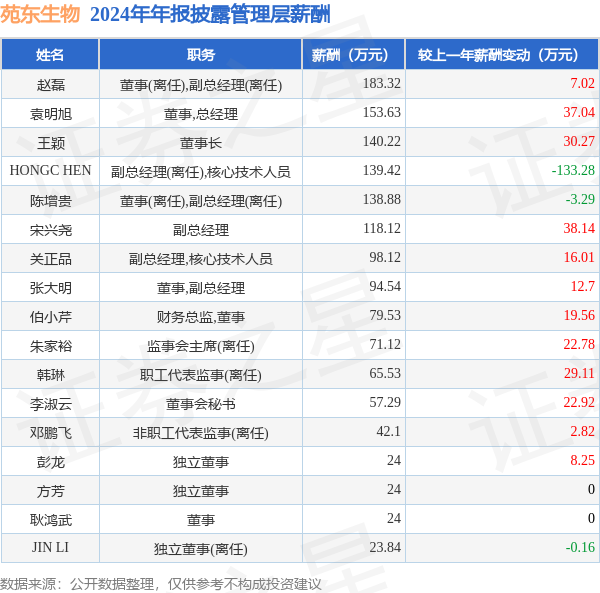Select the name 方芳

51,491
